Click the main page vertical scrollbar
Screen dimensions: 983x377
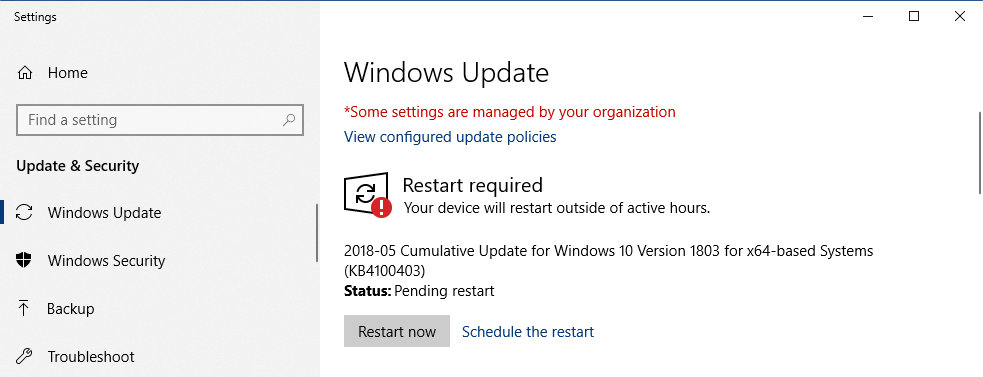[980, 153]
